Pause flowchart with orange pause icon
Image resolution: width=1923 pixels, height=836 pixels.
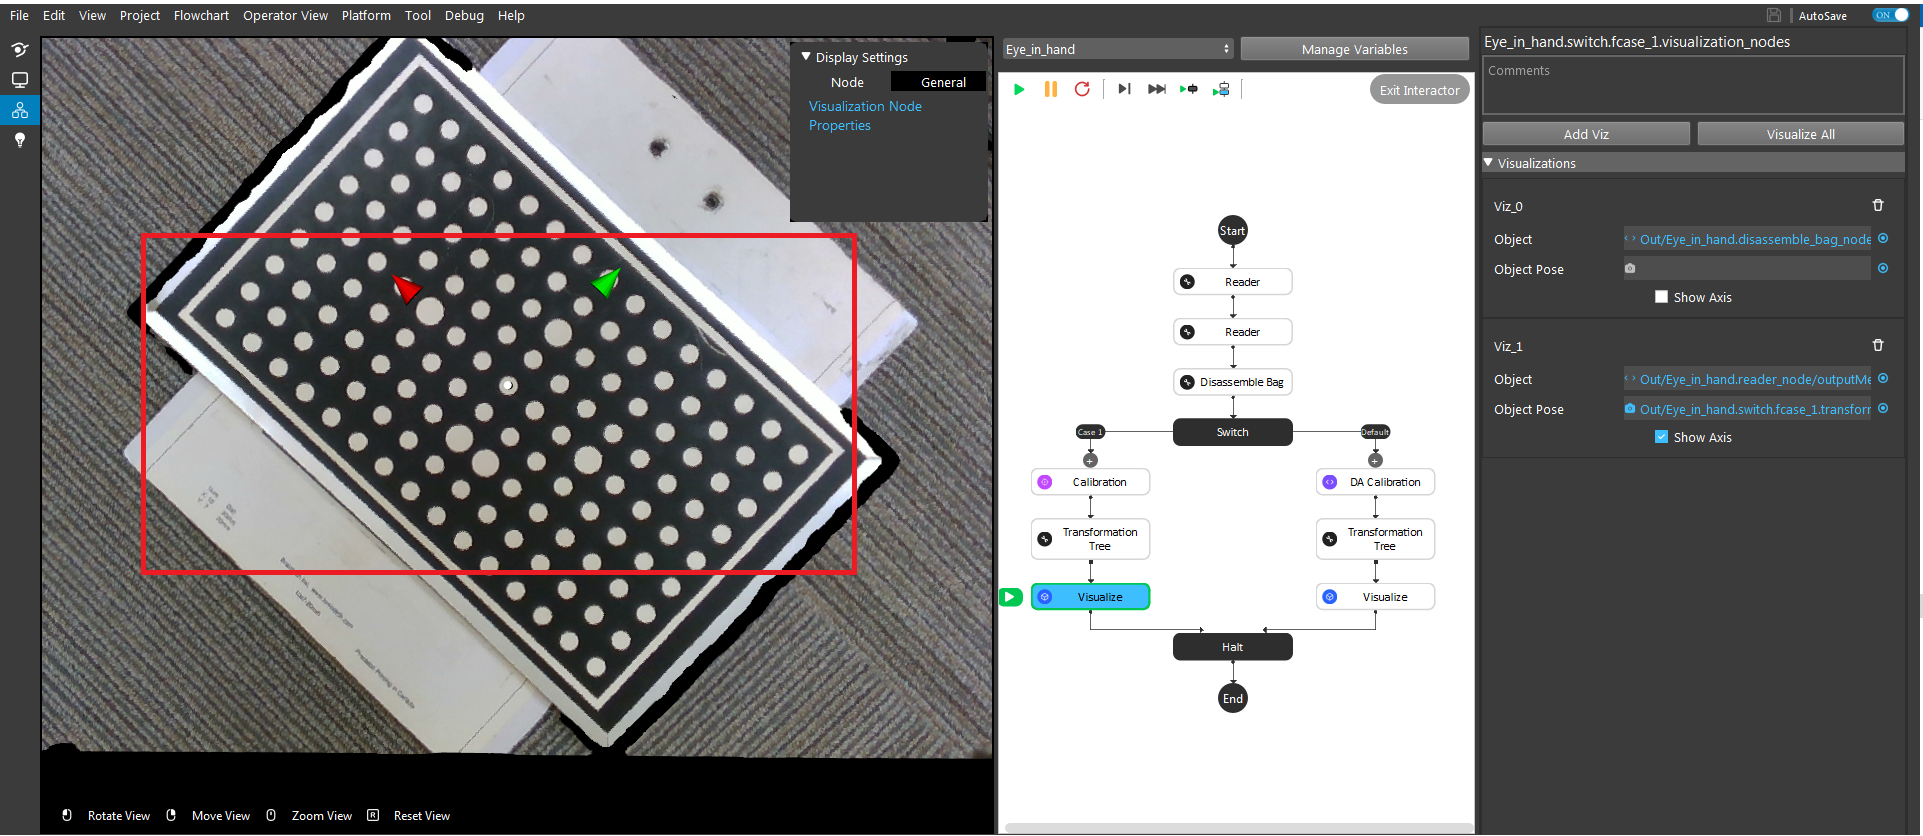(x=1051, y=90)
